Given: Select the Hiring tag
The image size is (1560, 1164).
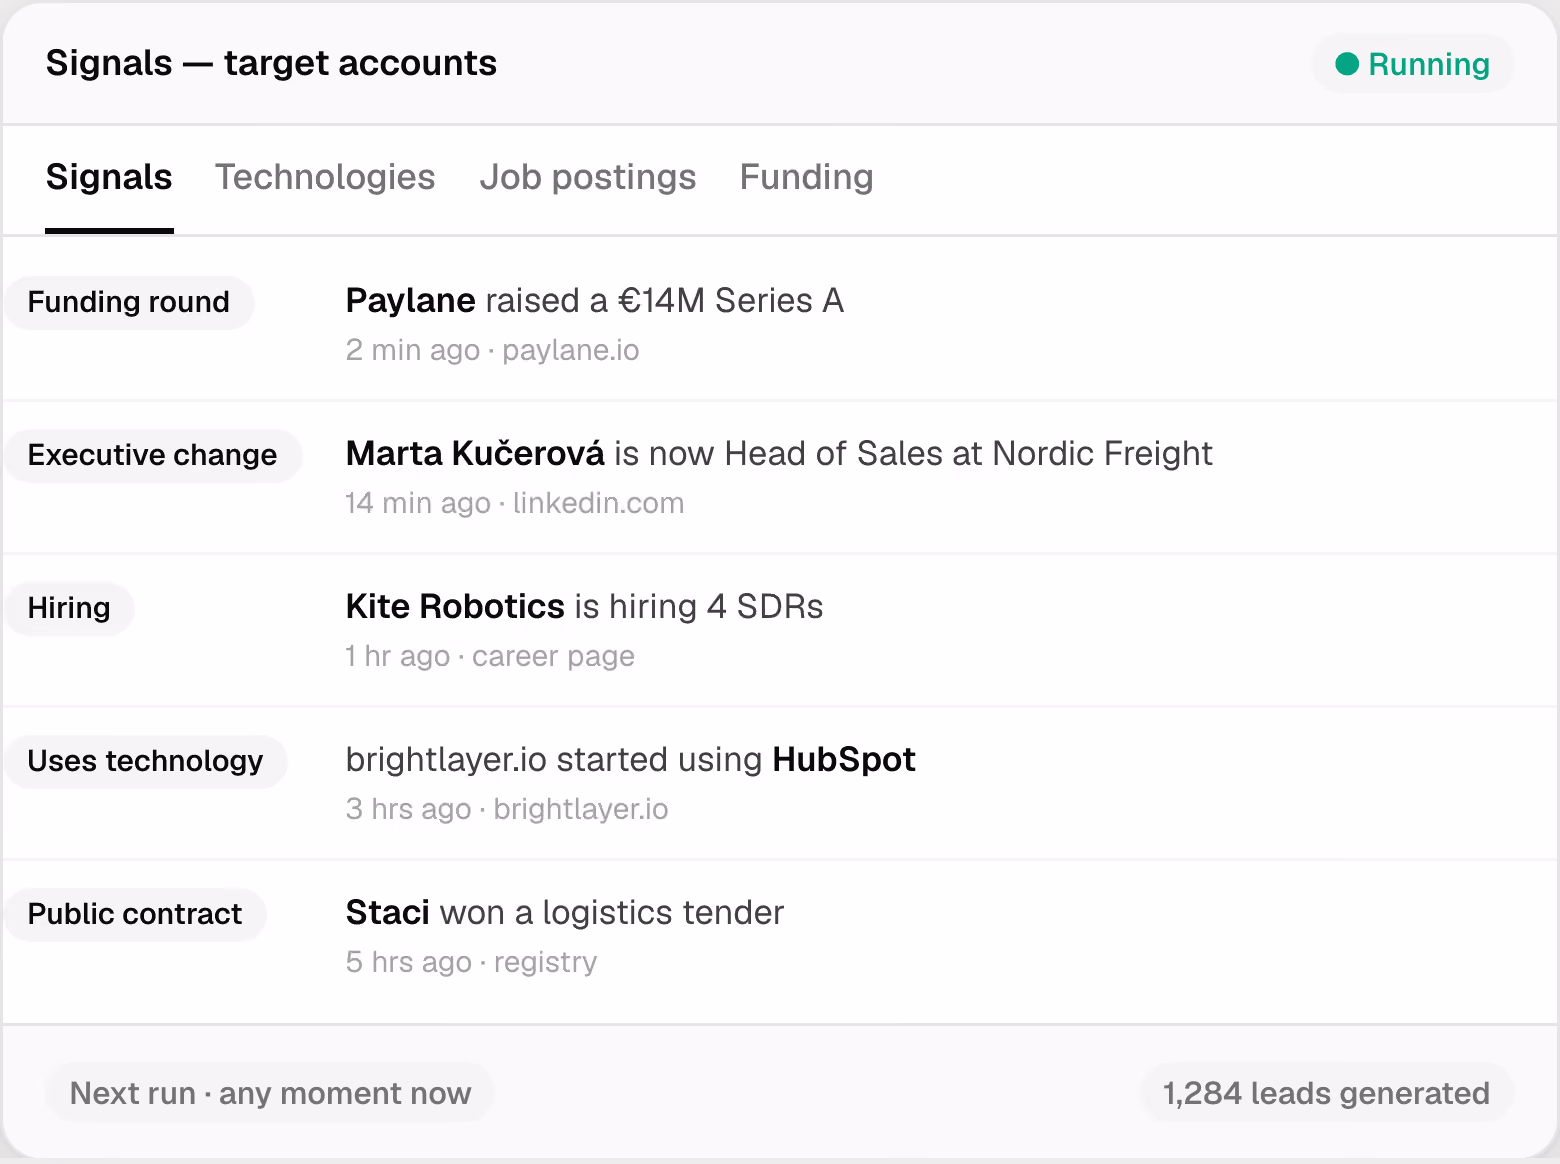Looking at the screenshot, I should tap(69, 608).
